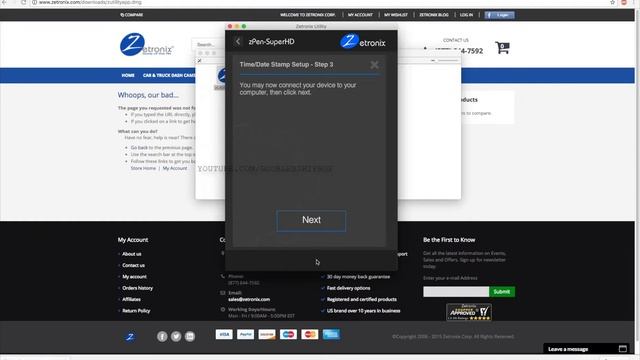Click the Store Home link
The image size is (640, 360).
pos(143,168)
